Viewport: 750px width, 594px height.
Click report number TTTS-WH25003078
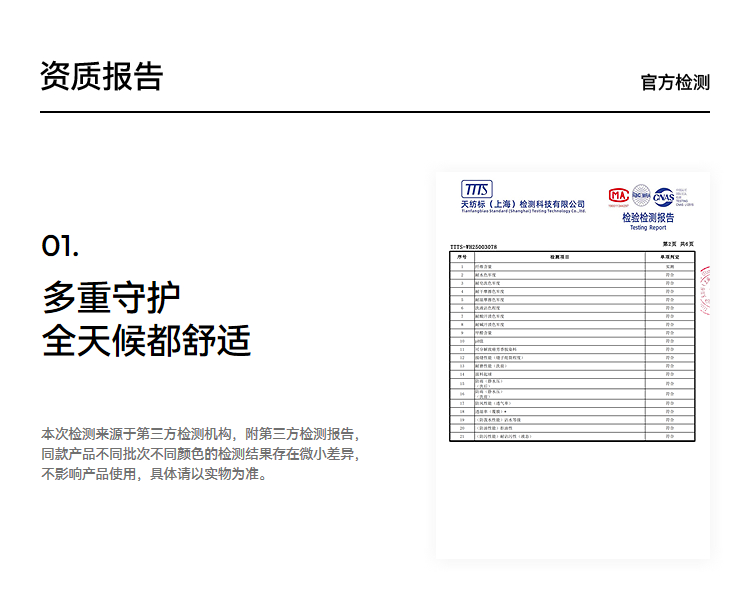[x=474, y=247]
